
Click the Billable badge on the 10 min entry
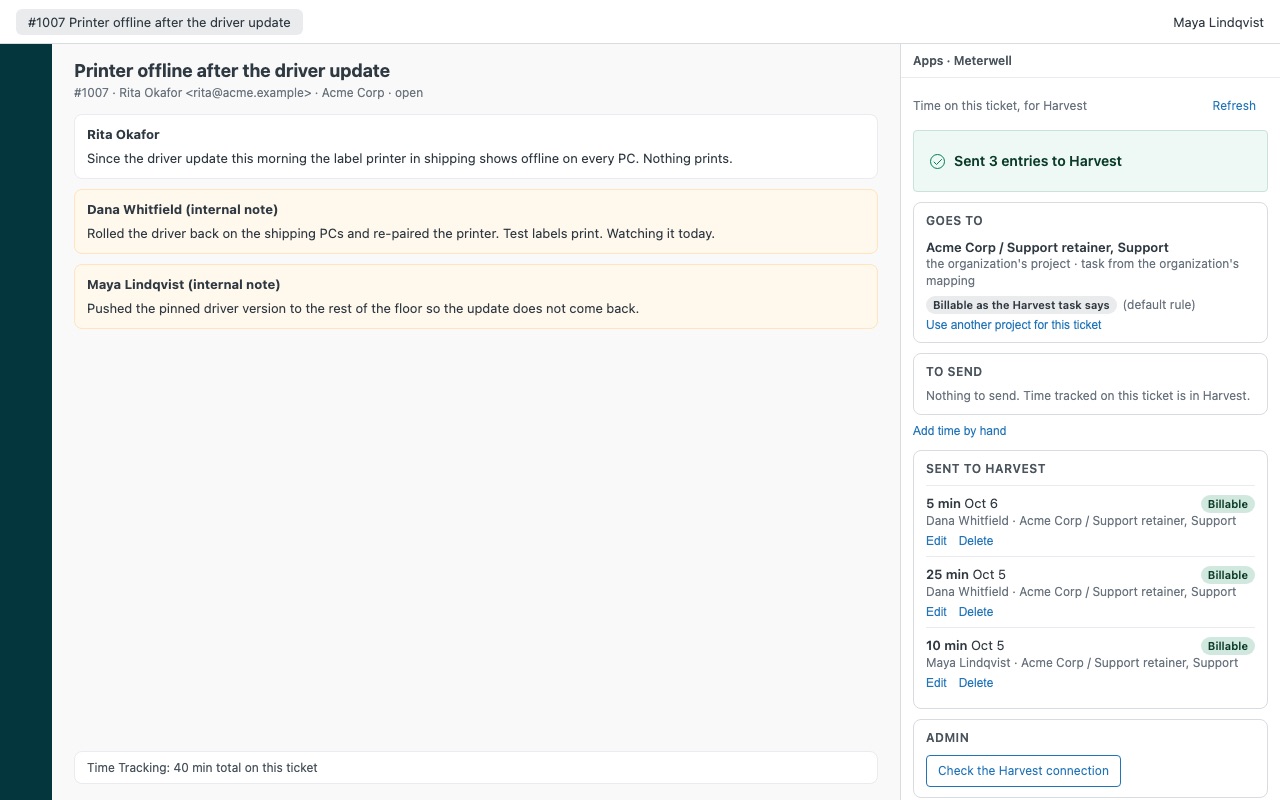[1227, 646]
